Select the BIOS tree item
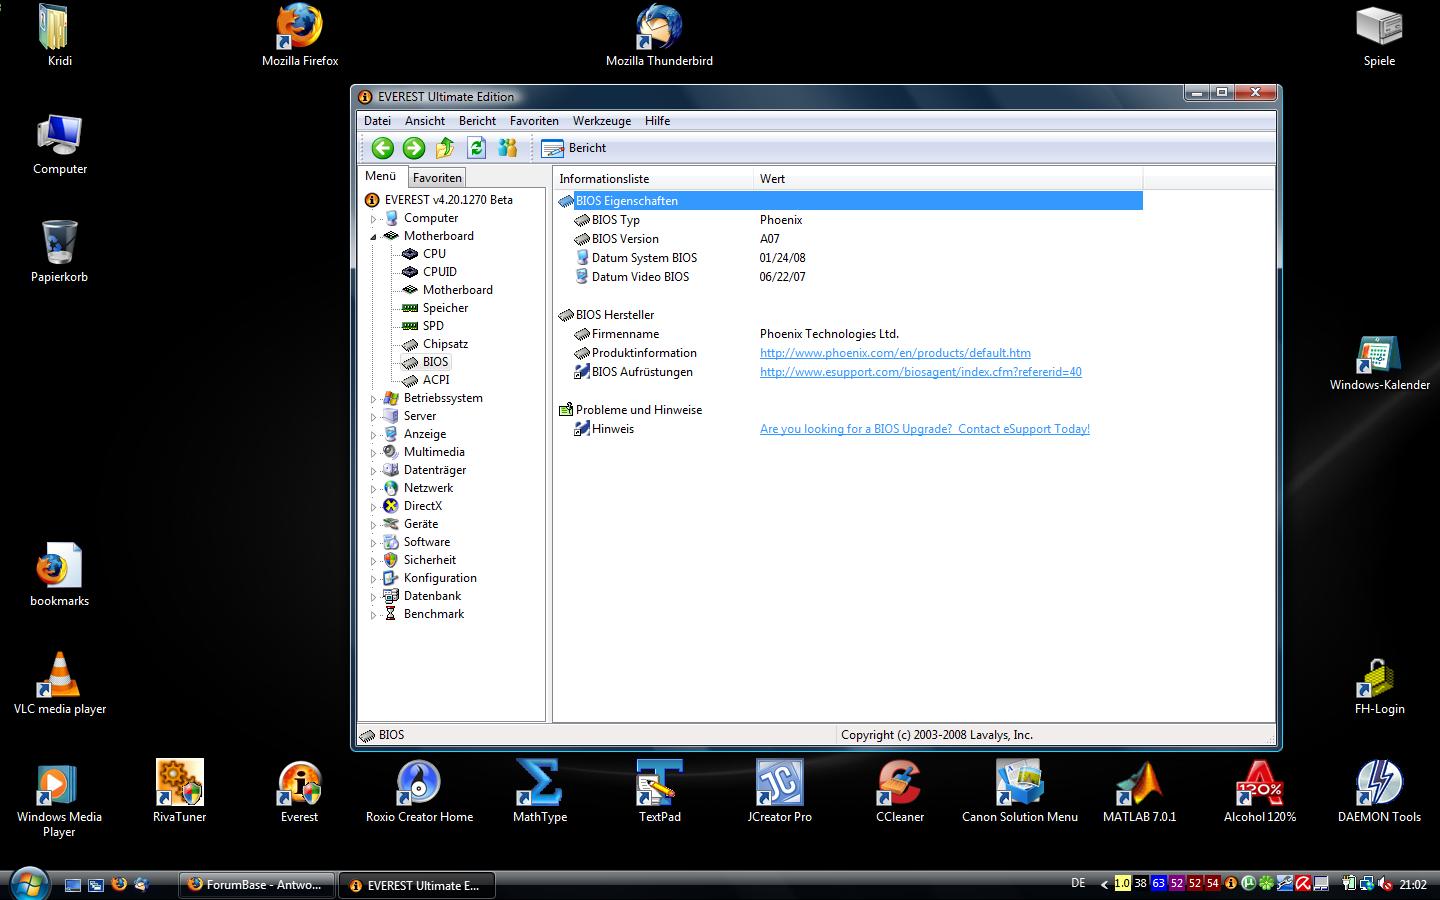This screenshot has width=1440, height=900. [435, 362]
